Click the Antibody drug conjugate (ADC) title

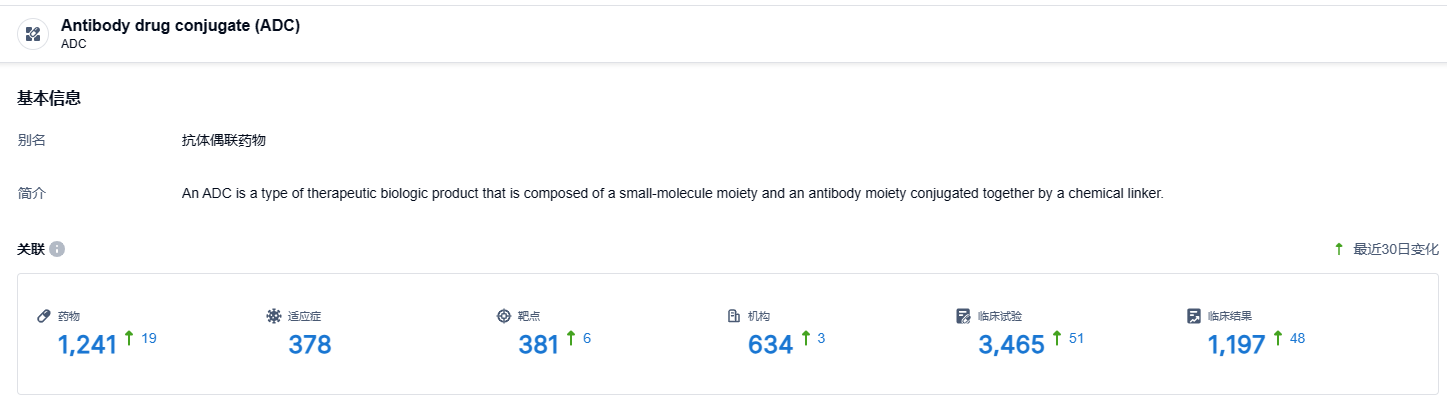(181, 25)
